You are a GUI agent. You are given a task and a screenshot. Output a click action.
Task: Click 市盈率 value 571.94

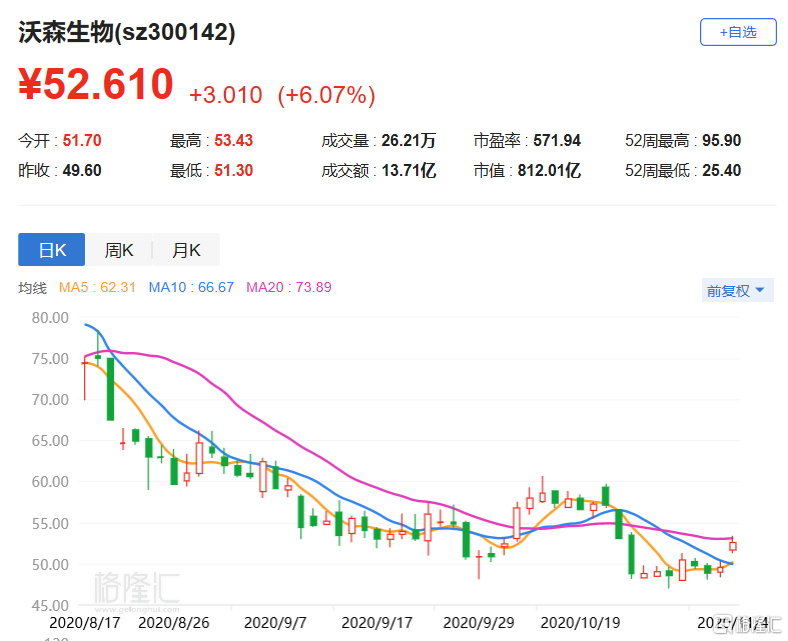coord(557,140)
